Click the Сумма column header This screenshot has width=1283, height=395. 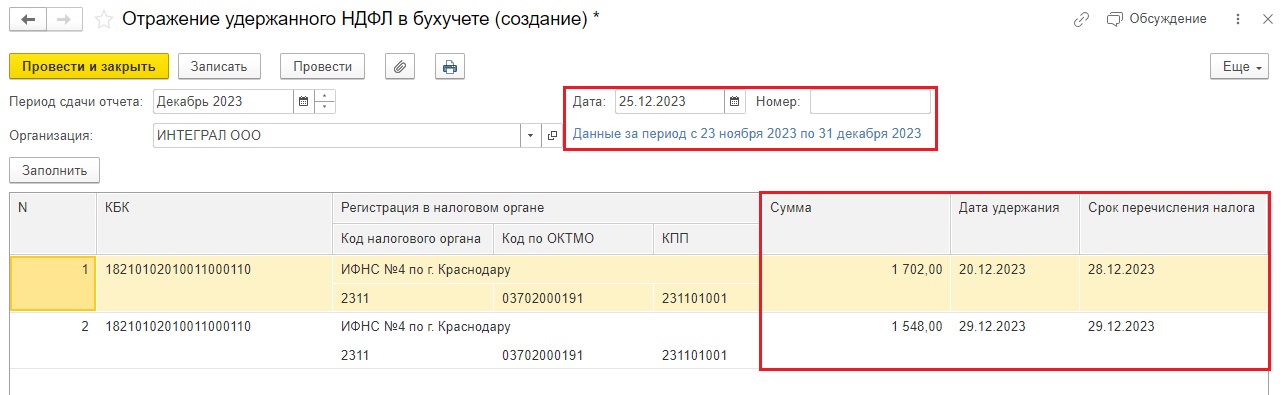(855, 223)
